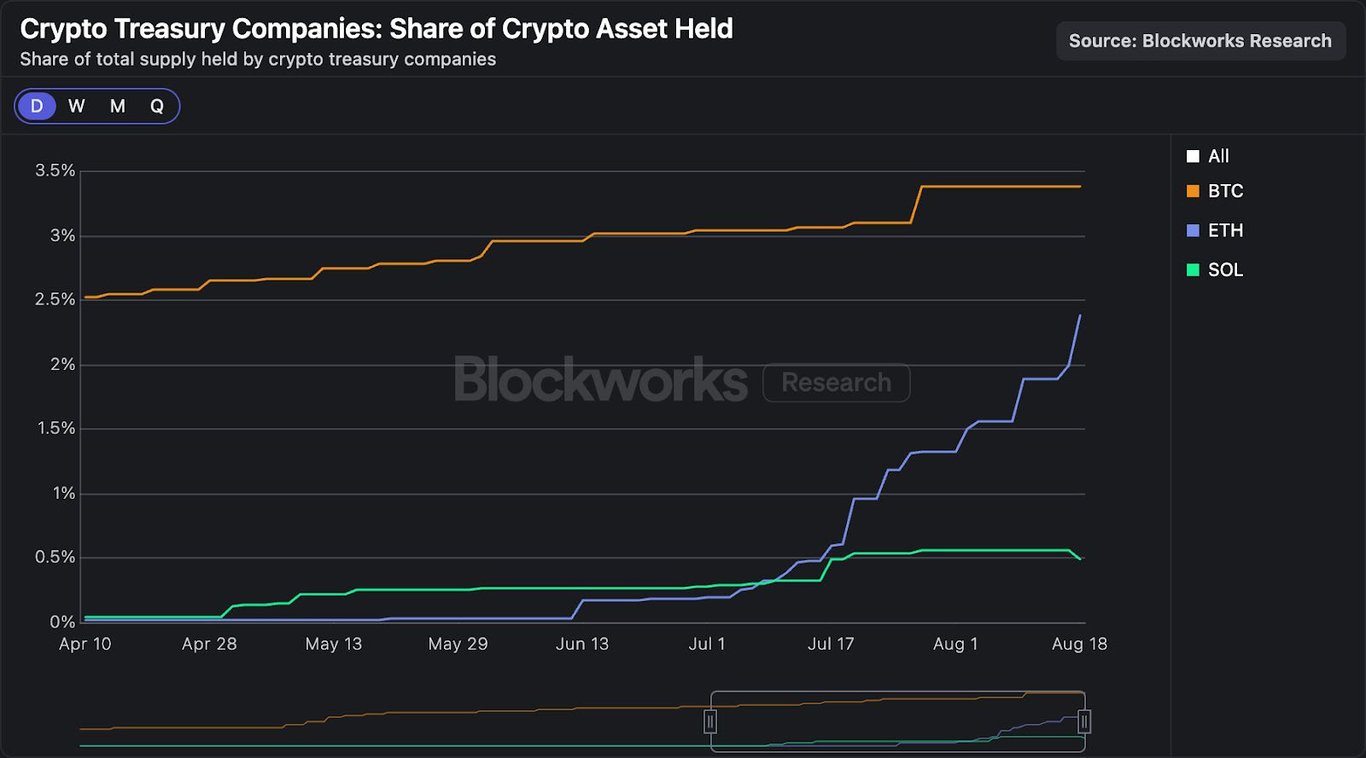
Task: Click the Apr 28 x-axis label
Action: (x=209, y=644)
